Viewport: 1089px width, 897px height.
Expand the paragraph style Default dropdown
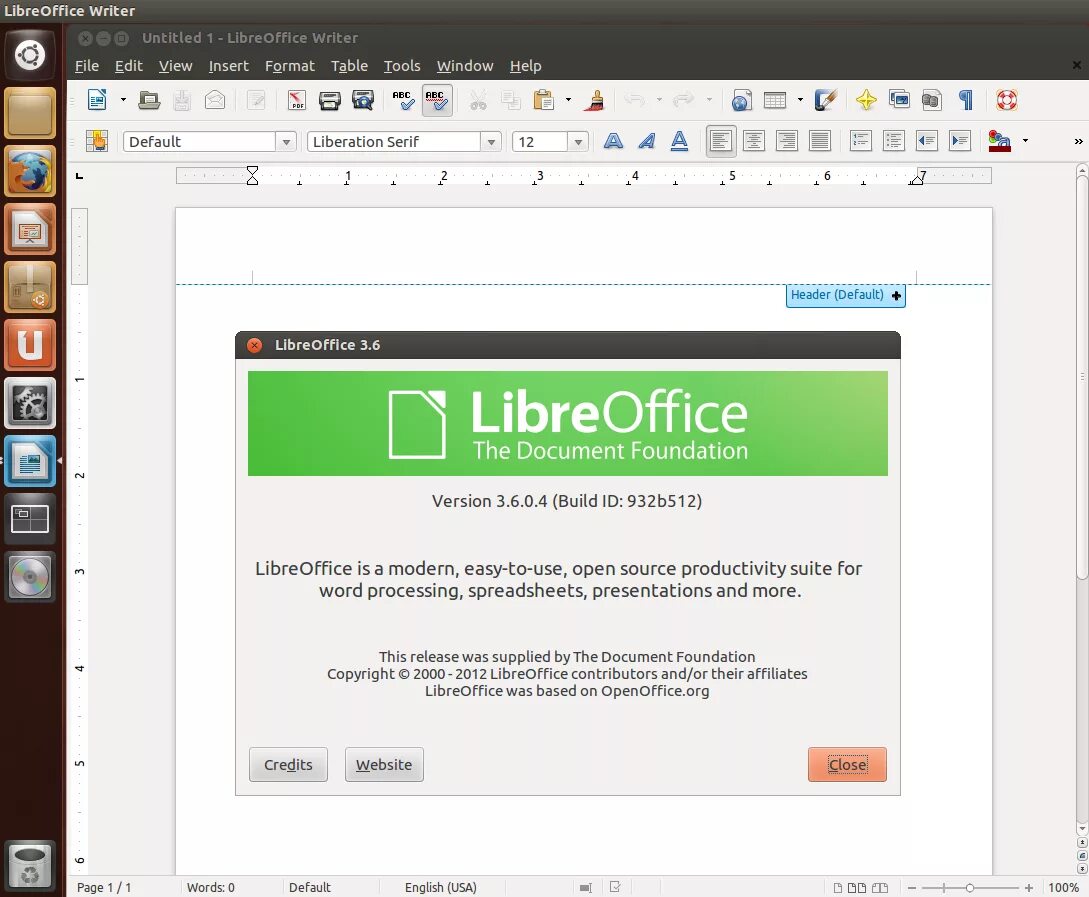(x=285, y=142)
